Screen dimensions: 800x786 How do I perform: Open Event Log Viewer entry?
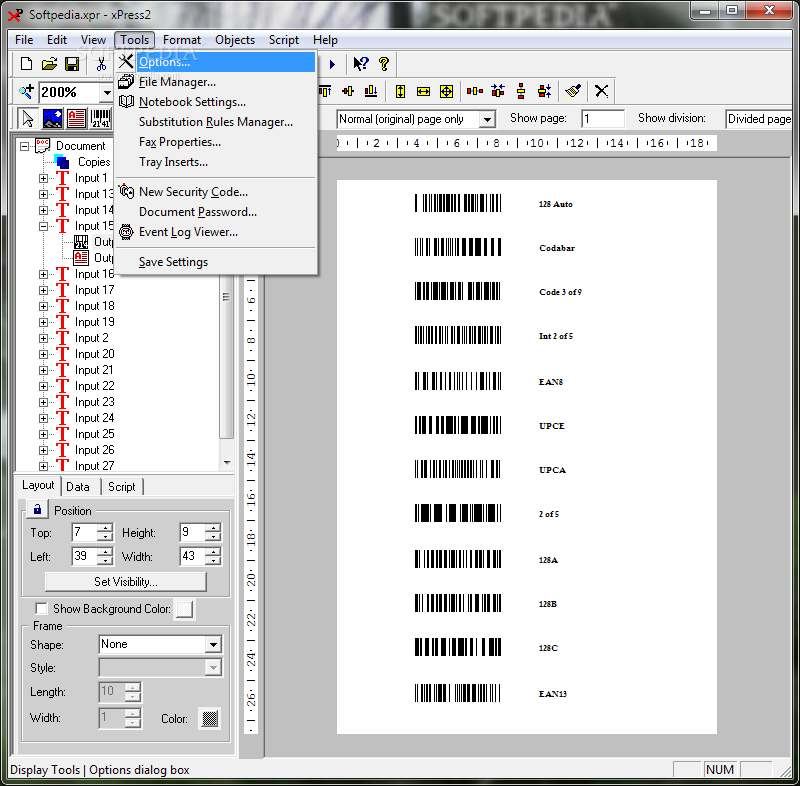click(216, 232)
